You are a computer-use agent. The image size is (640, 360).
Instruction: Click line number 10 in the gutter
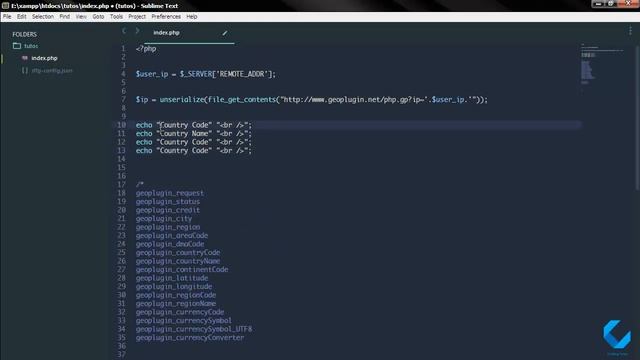122,125
